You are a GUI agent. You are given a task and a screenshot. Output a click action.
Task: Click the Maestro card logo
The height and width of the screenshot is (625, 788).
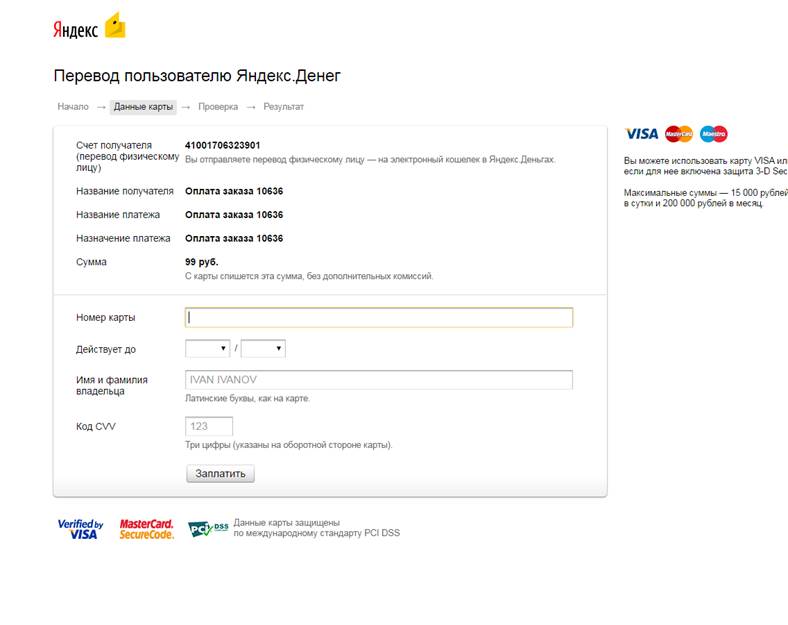pyautogui.click(x=714, y=134)
